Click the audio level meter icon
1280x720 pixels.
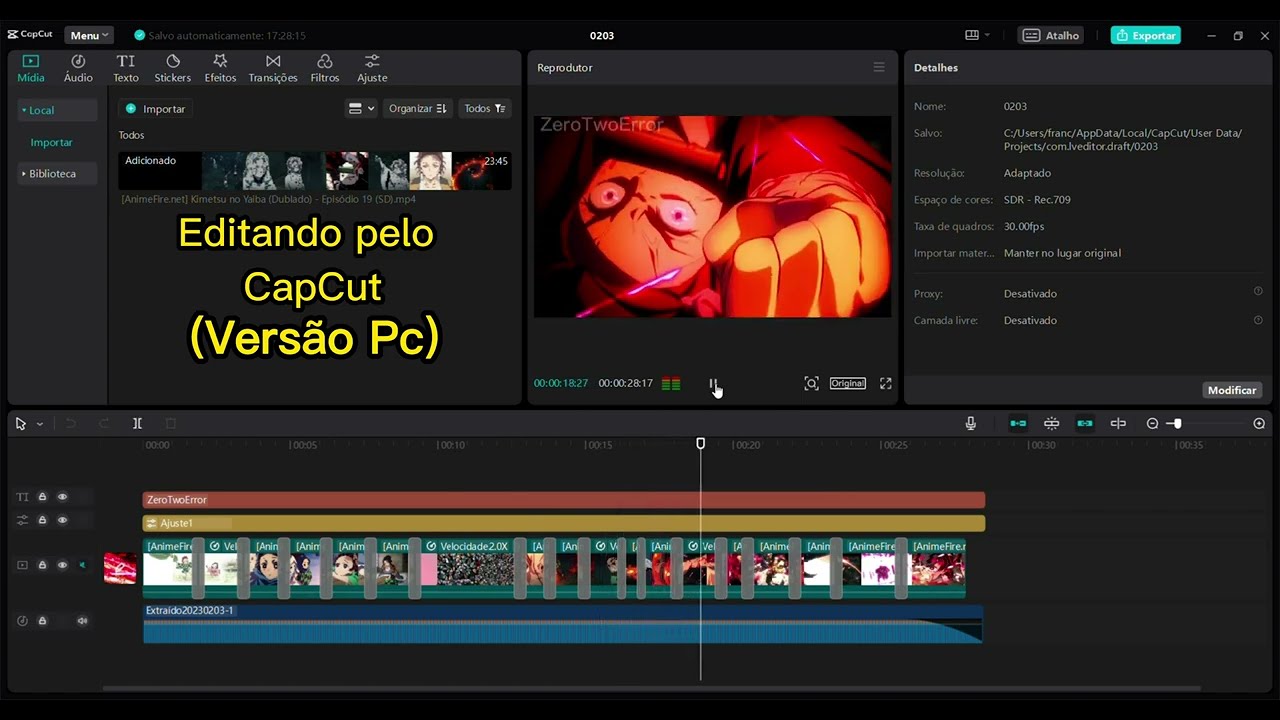pos(671,383)
